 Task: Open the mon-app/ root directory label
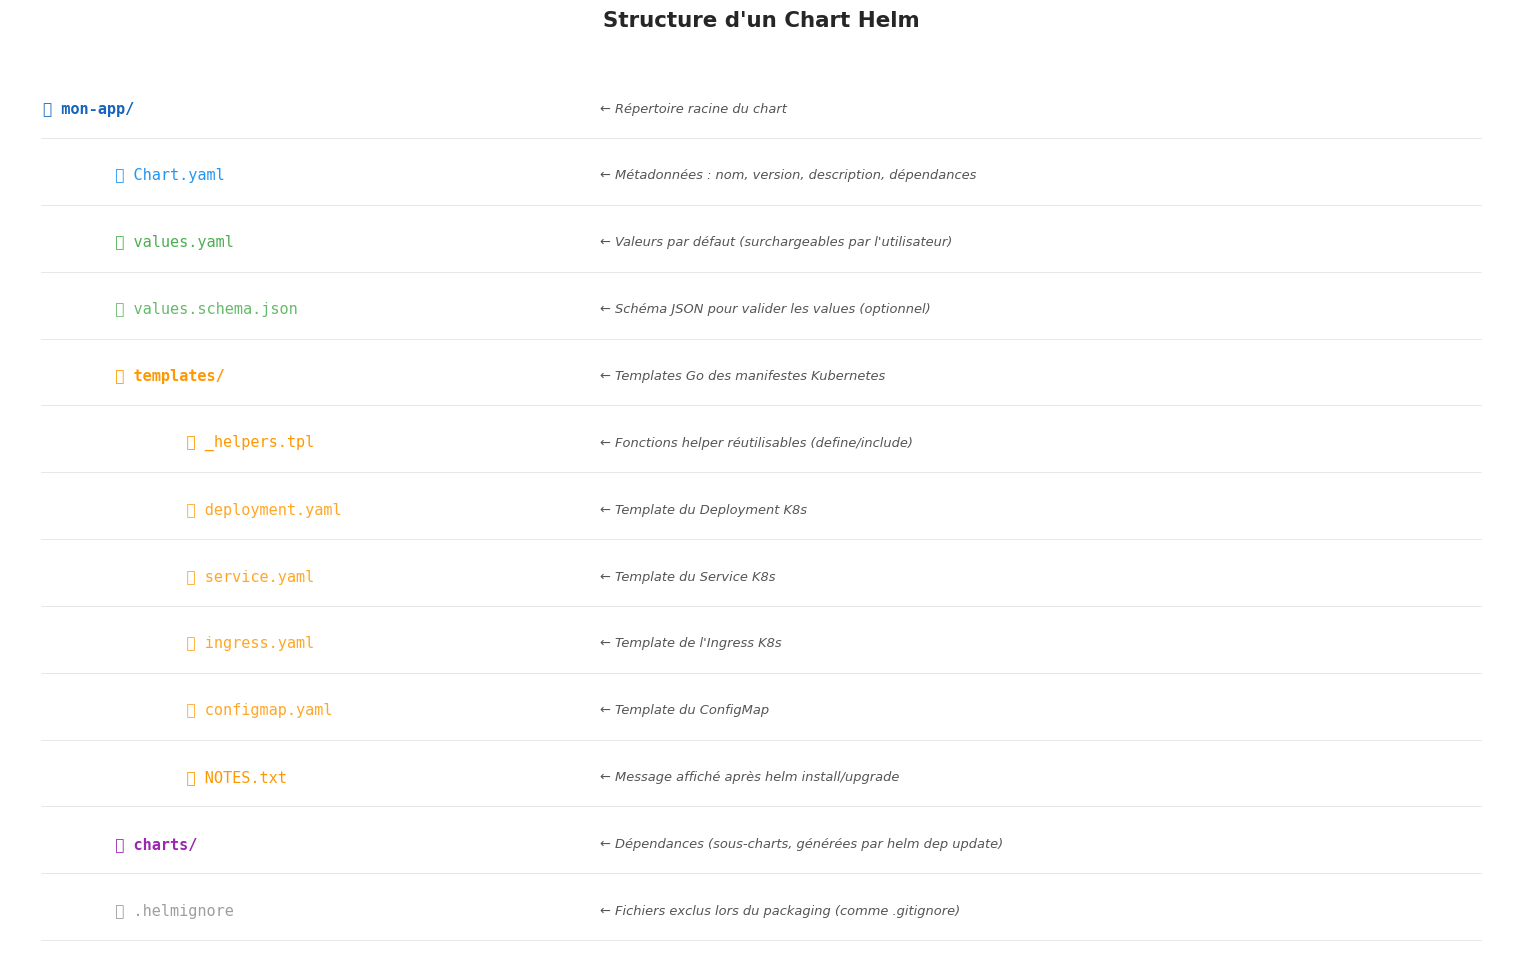tap(97, 110)
